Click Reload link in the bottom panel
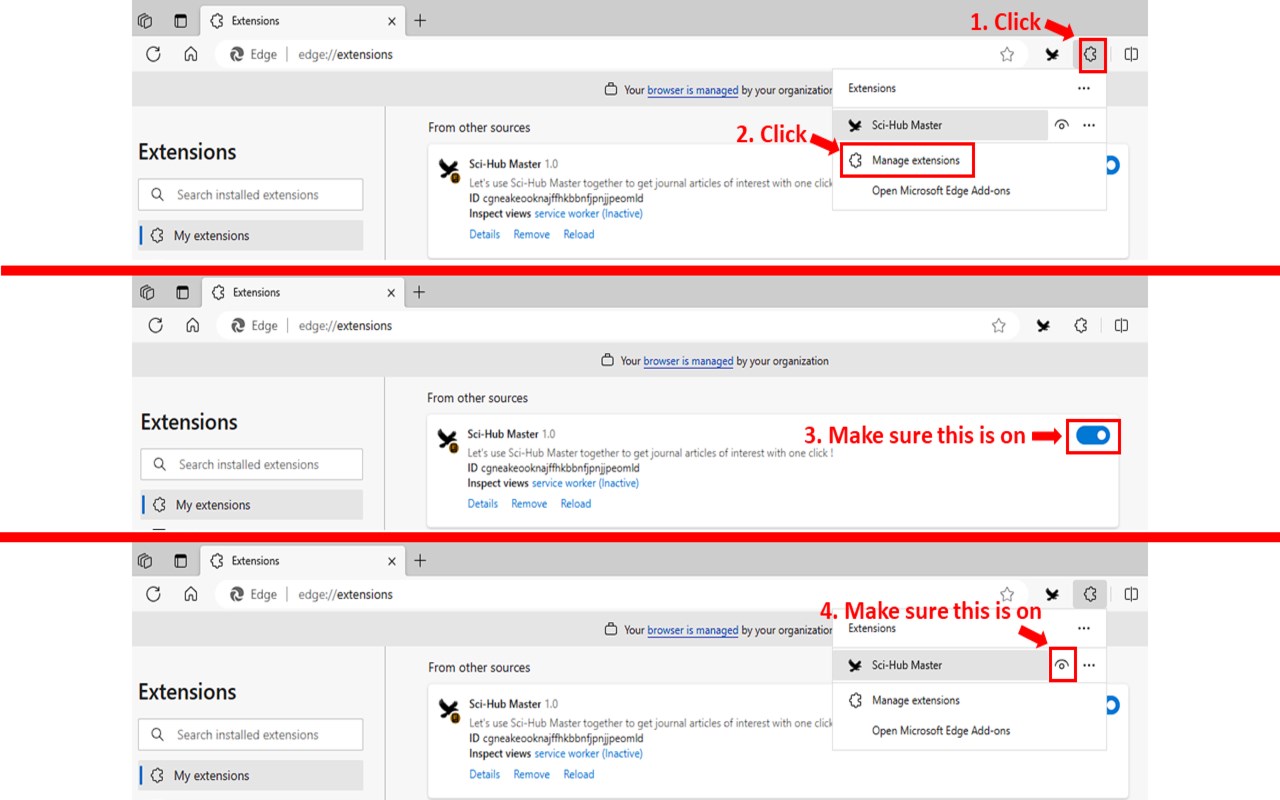This screenshot has width=1280, height=800. pos(578,774)
